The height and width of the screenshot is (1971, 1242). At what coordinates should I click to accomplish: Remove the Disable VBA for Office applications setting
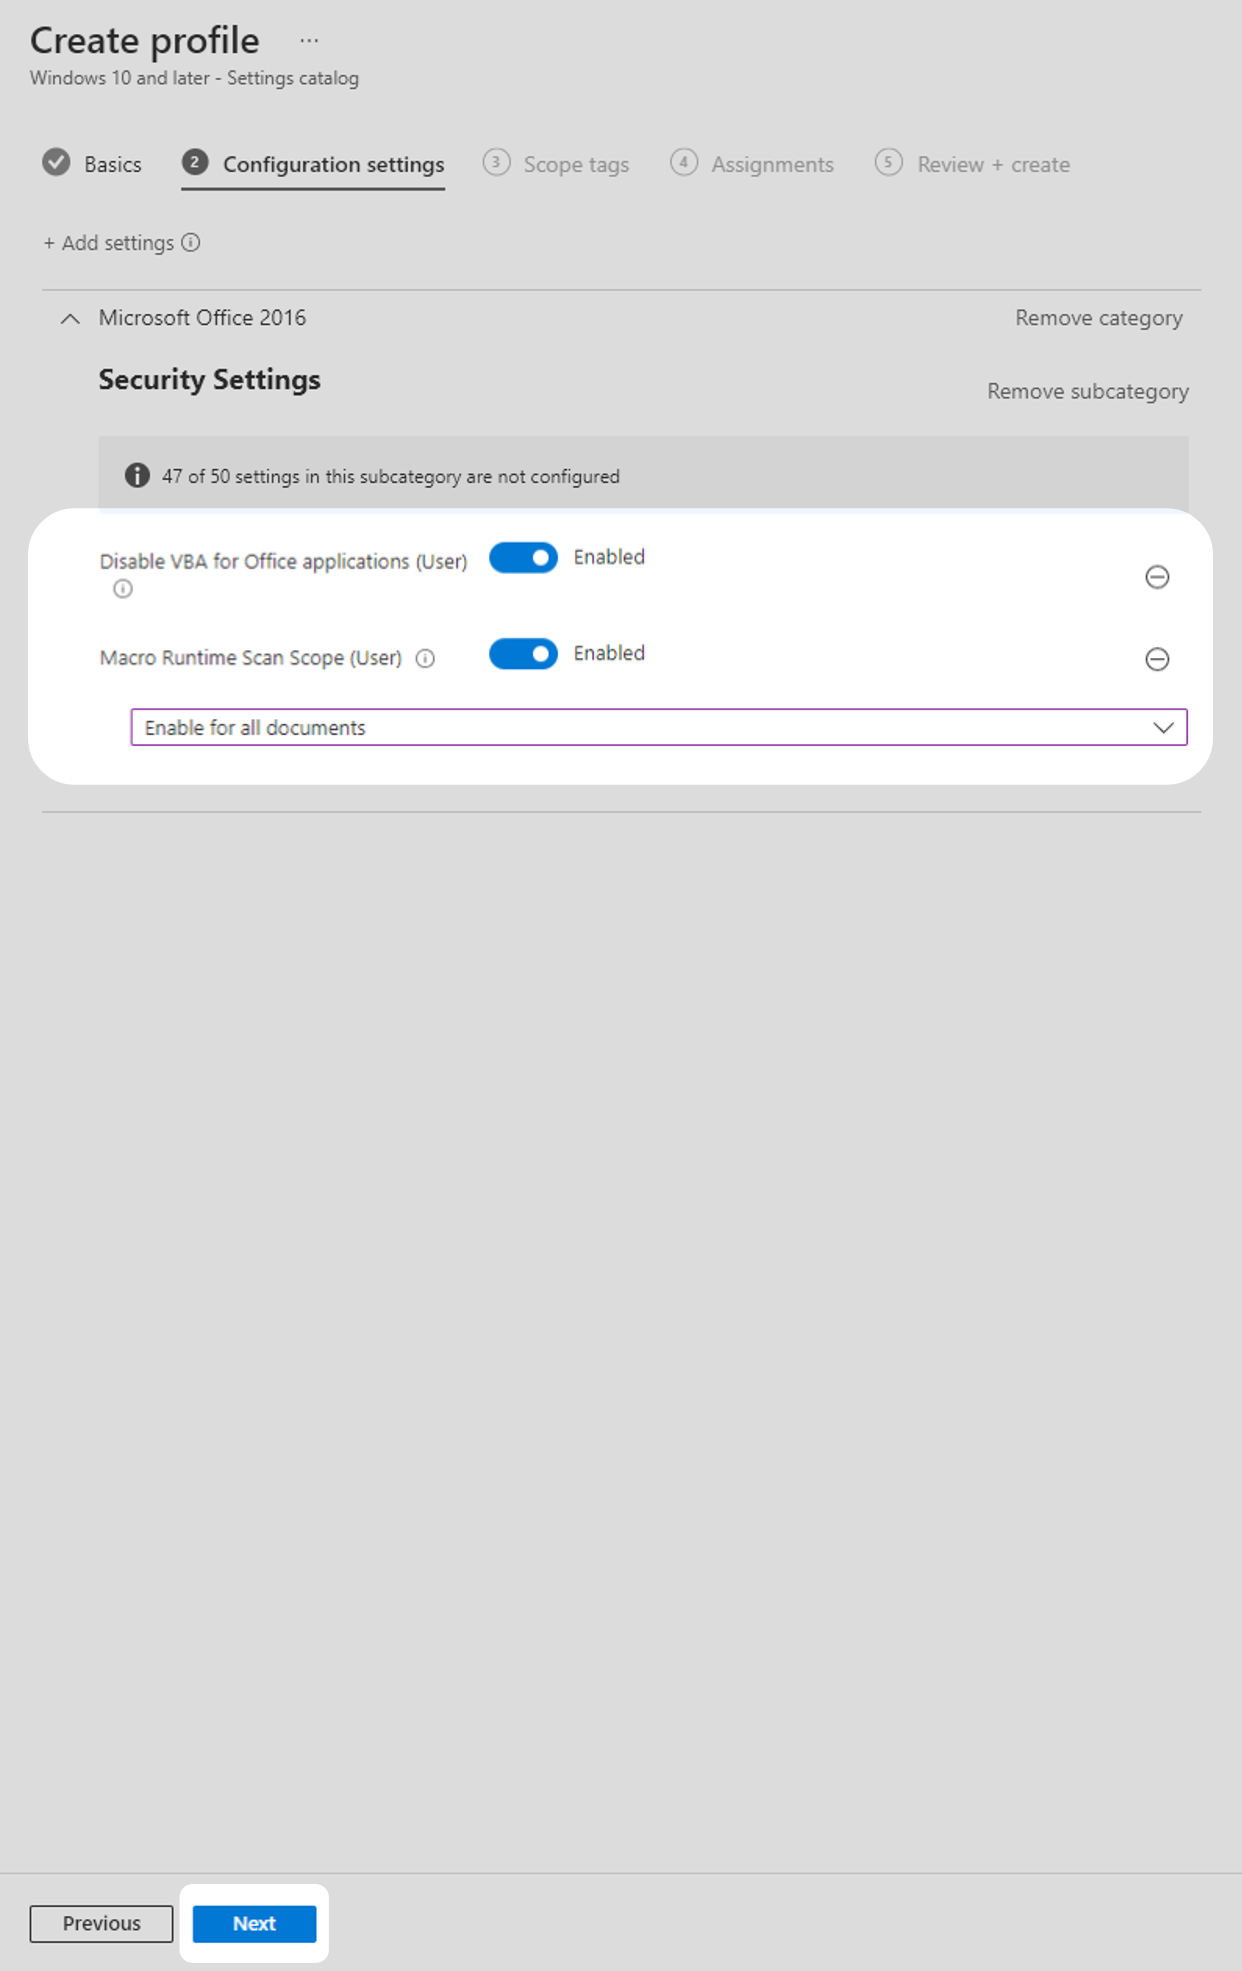click(1157, 577)
